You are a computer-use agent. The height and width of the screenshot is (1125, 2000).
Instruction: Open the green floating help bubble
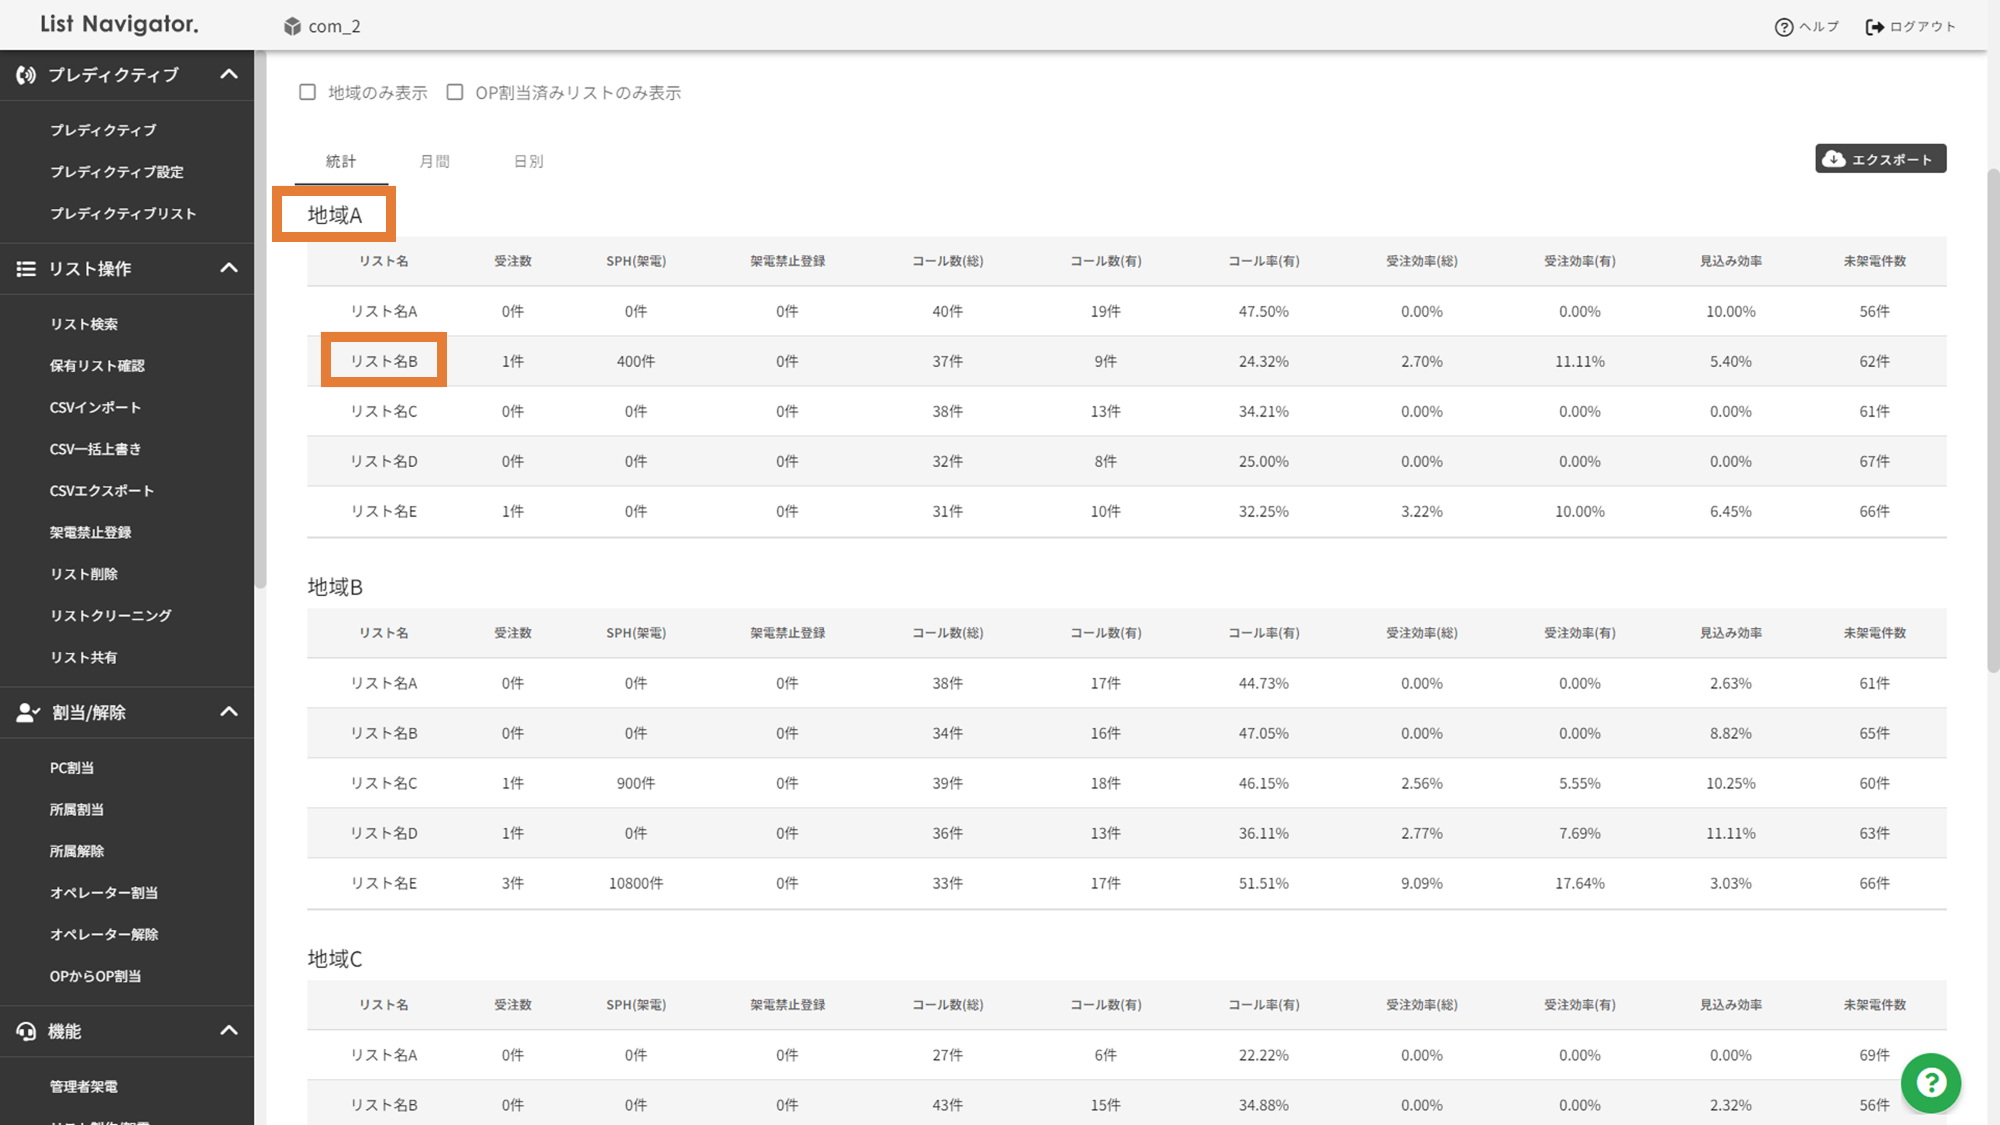point(1930,1083)
